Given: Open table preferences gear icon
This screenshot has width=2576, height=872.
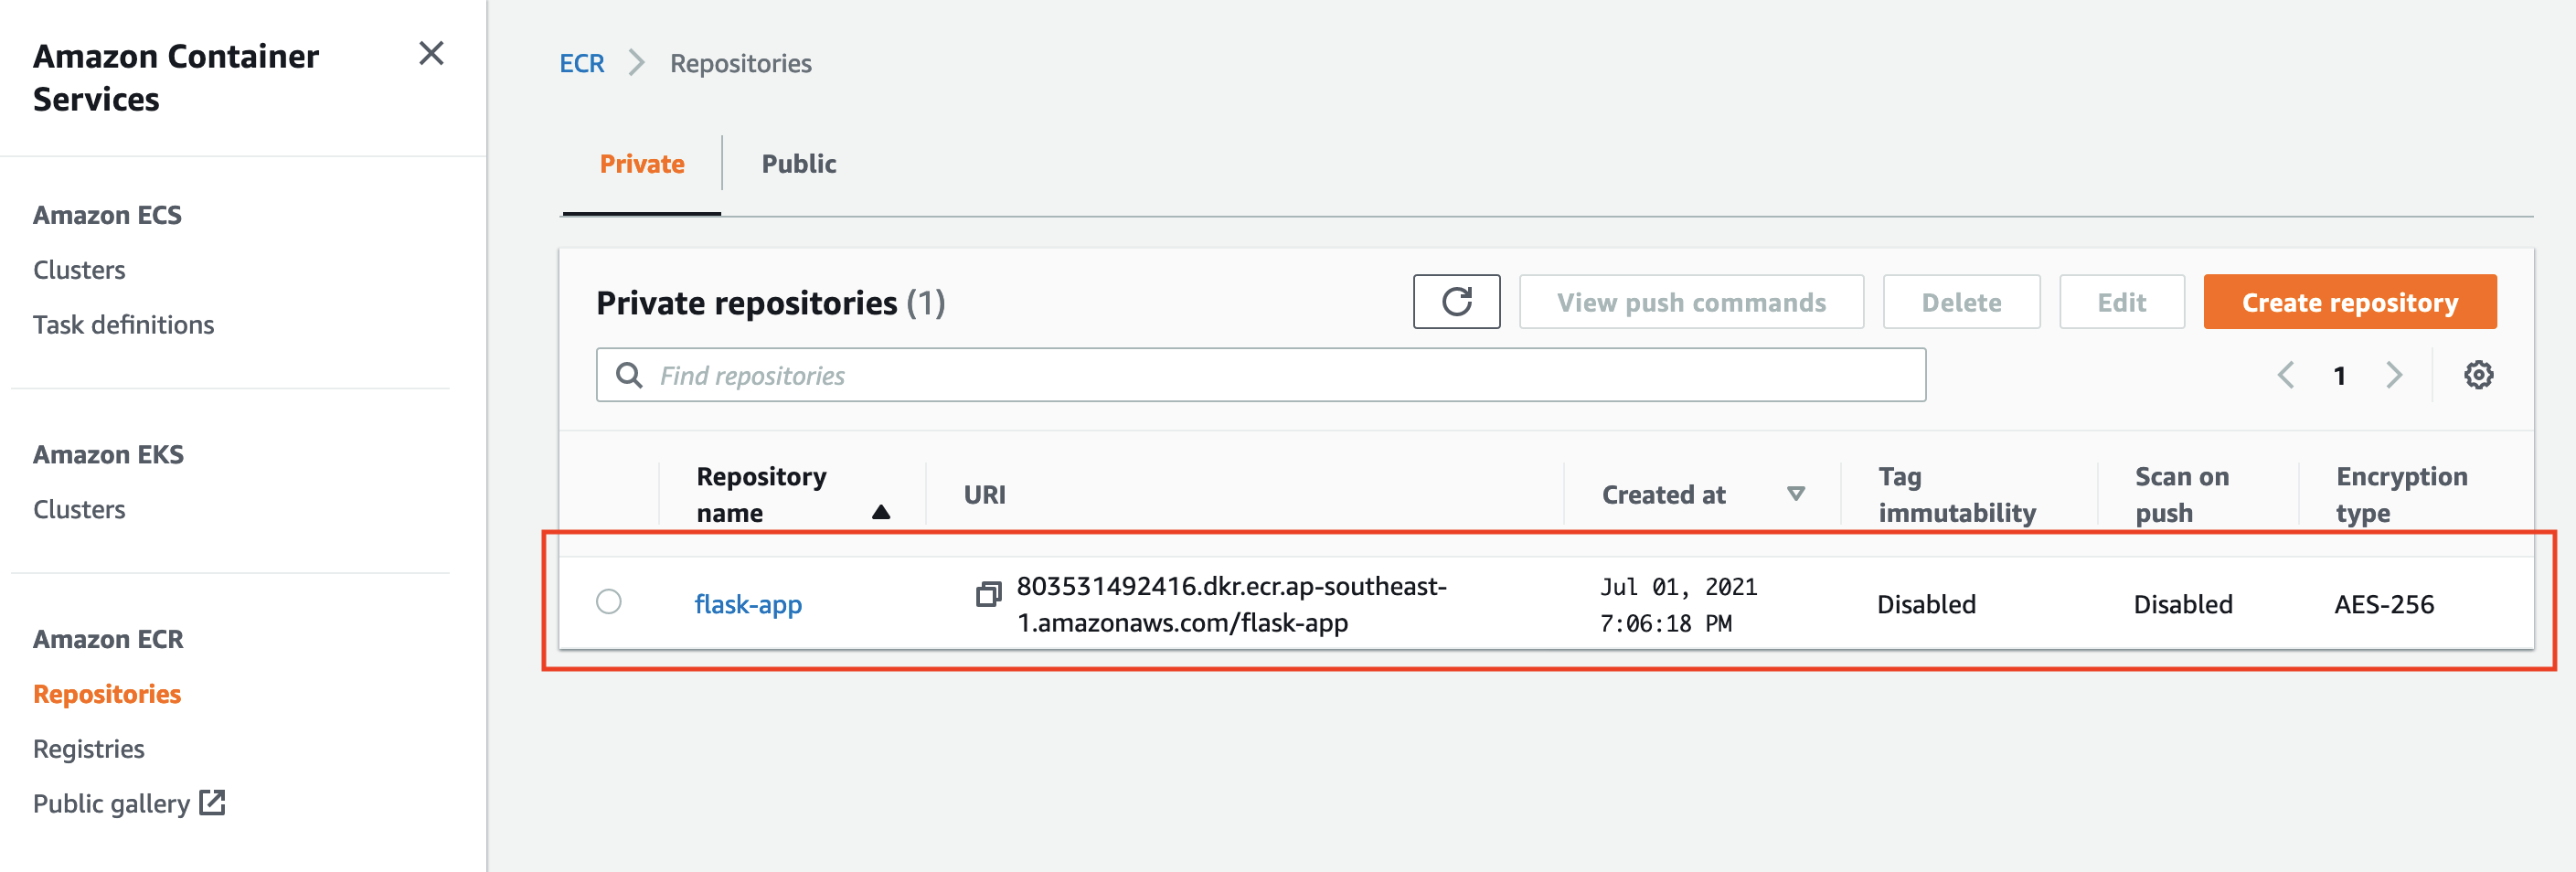Looking at the screenshot, I should (x=2478, y=375).
